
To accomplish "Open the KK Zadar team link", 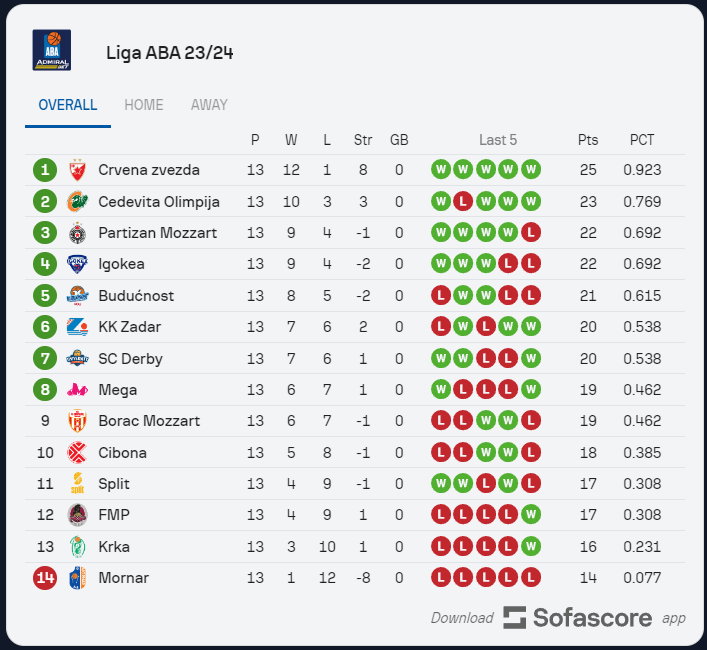I will point(129,327).
